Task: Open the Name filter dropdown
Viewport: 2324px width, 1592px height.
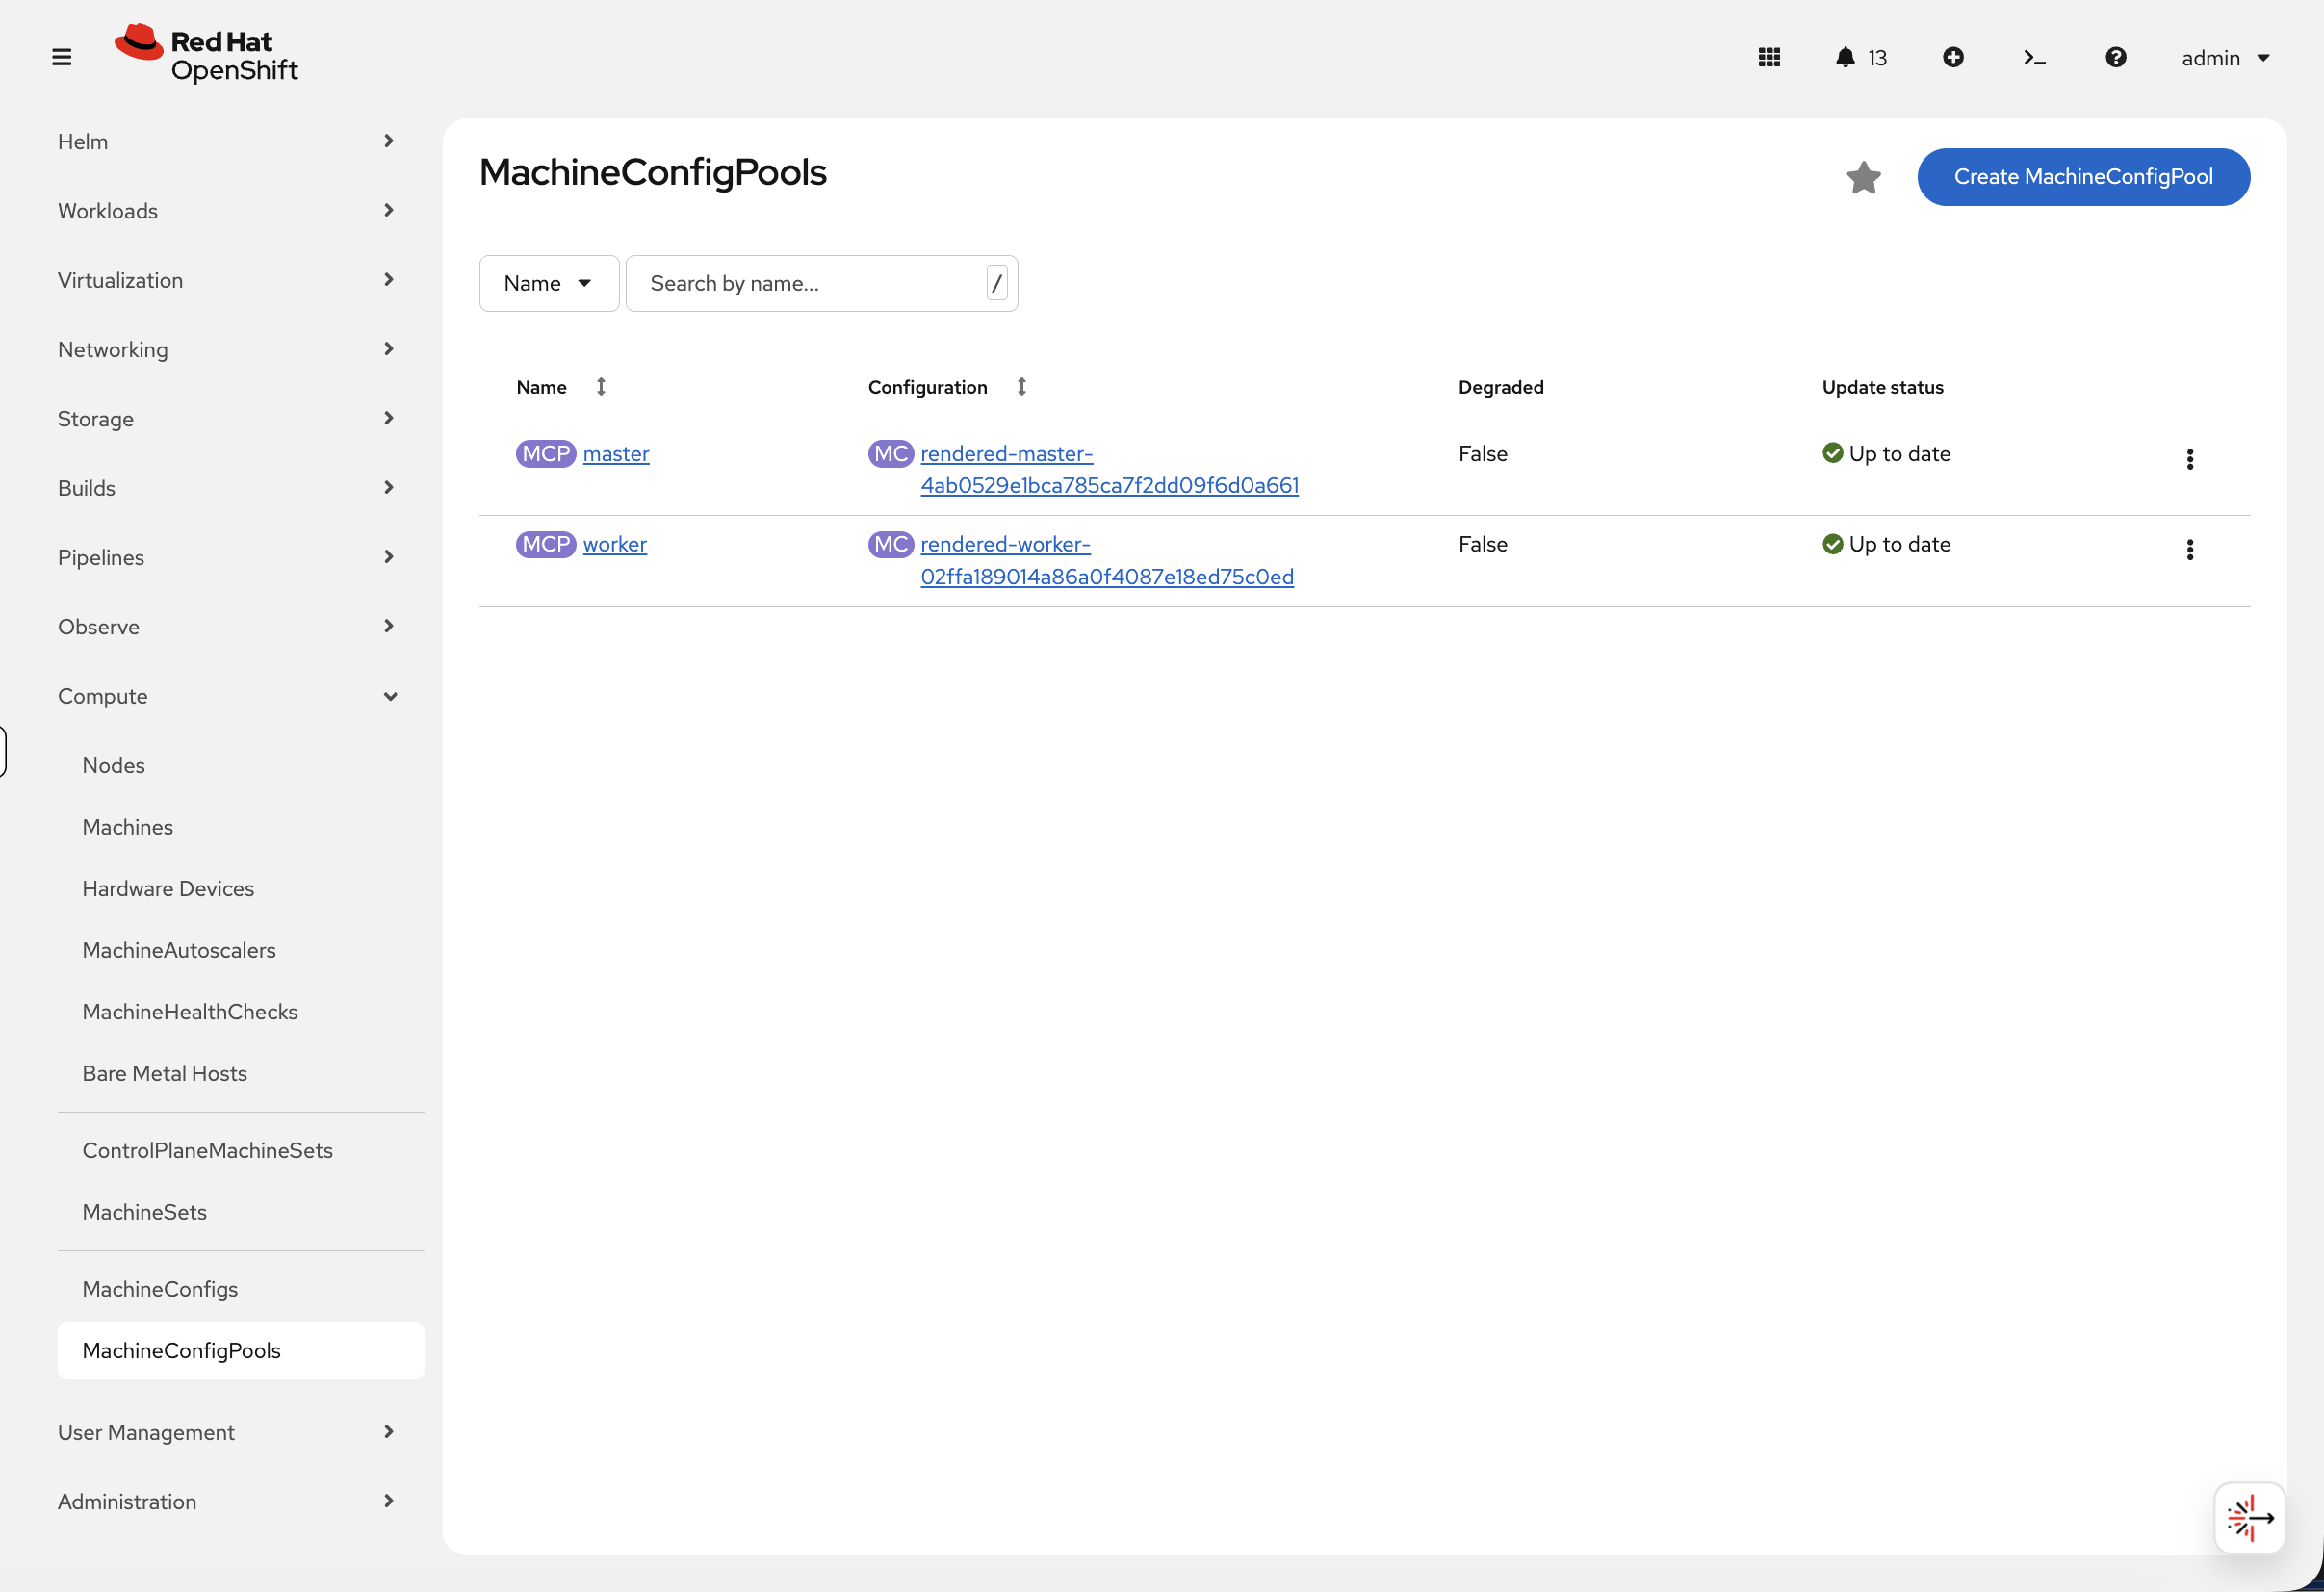Action: (548, 283)
